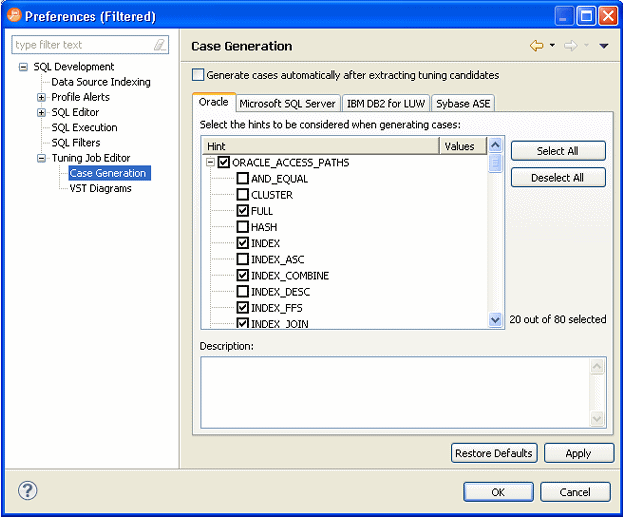Open the help question mark icon

pos(27,490)
